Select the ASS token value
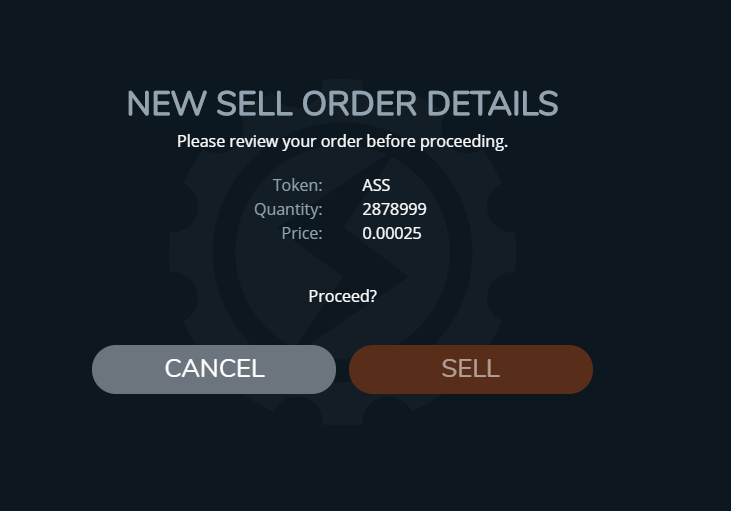Viewport: 731px width, 511px height. [377, 185]
